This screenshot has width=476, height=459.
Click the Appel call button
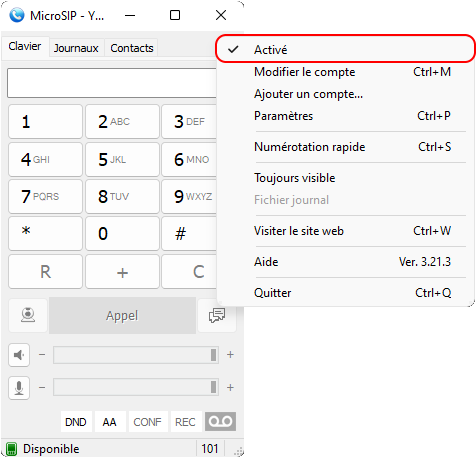[122, 315]
